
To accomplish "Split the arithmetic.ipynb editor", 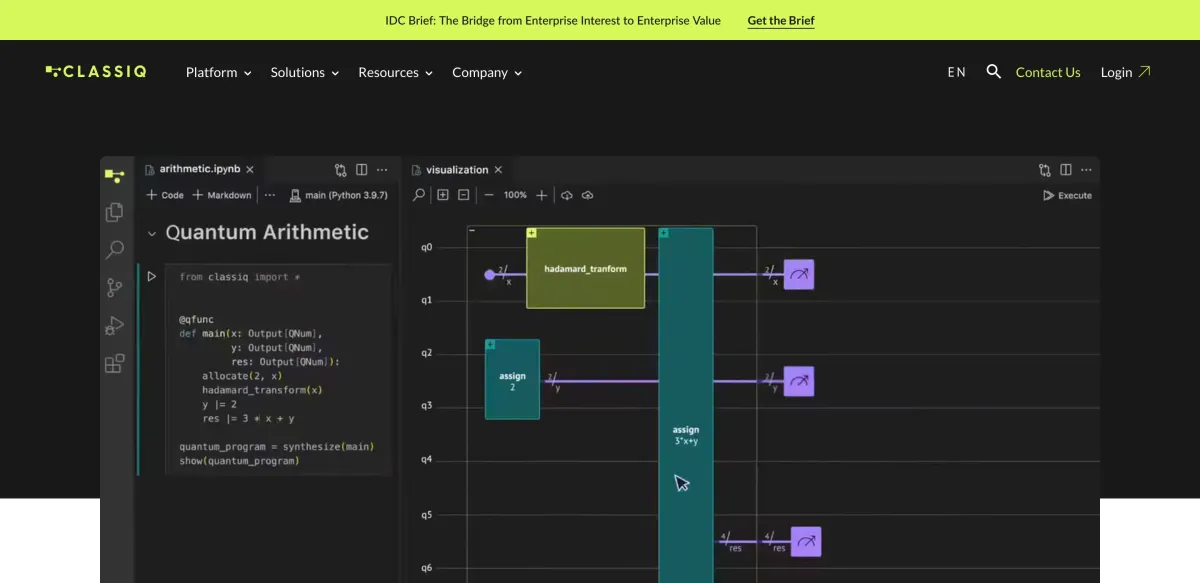I will 361,170.
